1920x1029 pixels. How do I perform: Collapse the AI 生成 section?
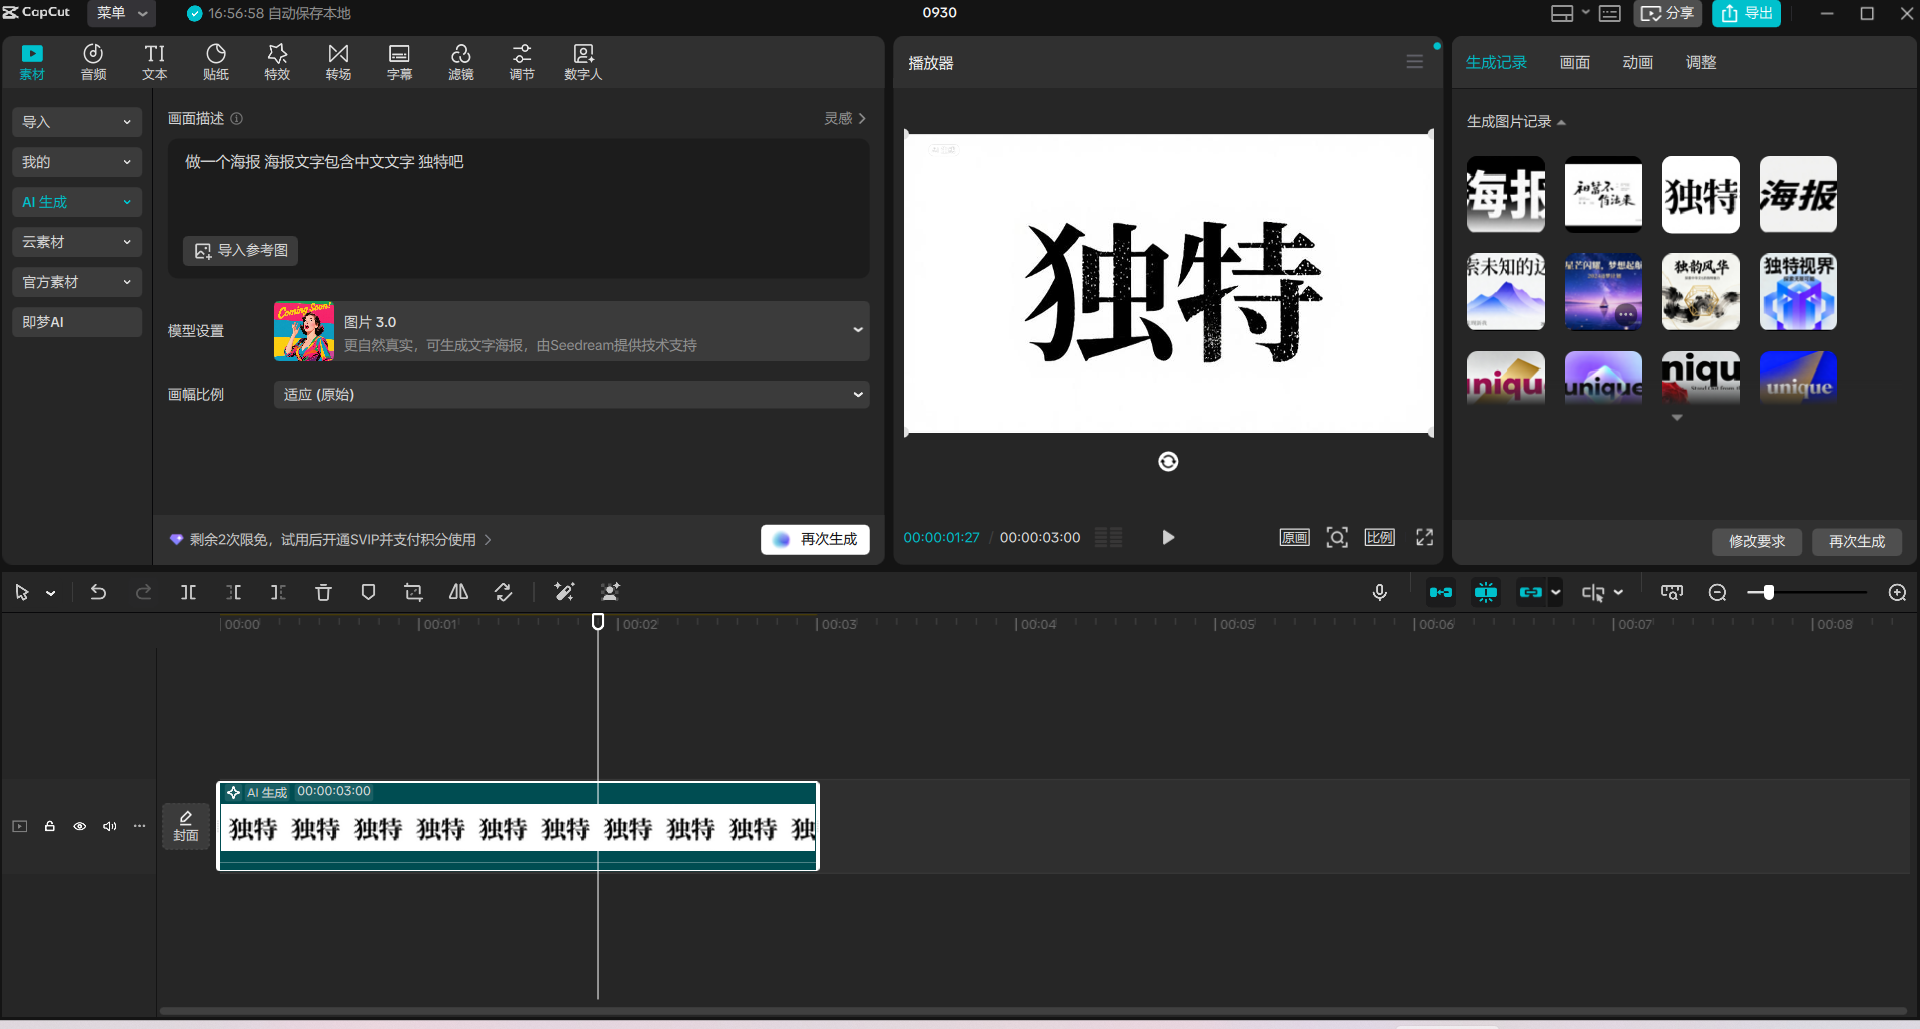click(77, 202)
